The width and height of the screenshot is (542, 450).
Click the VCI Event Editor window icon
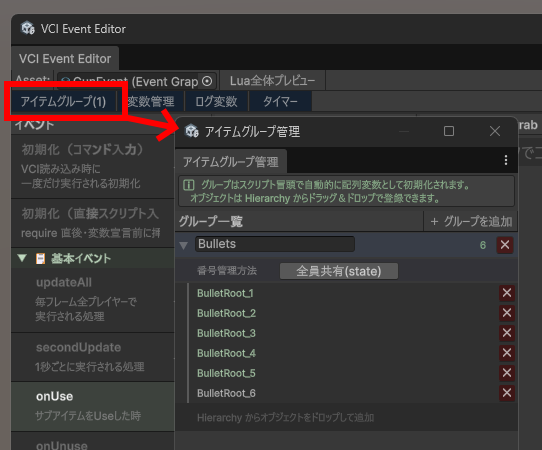point(27,28)
